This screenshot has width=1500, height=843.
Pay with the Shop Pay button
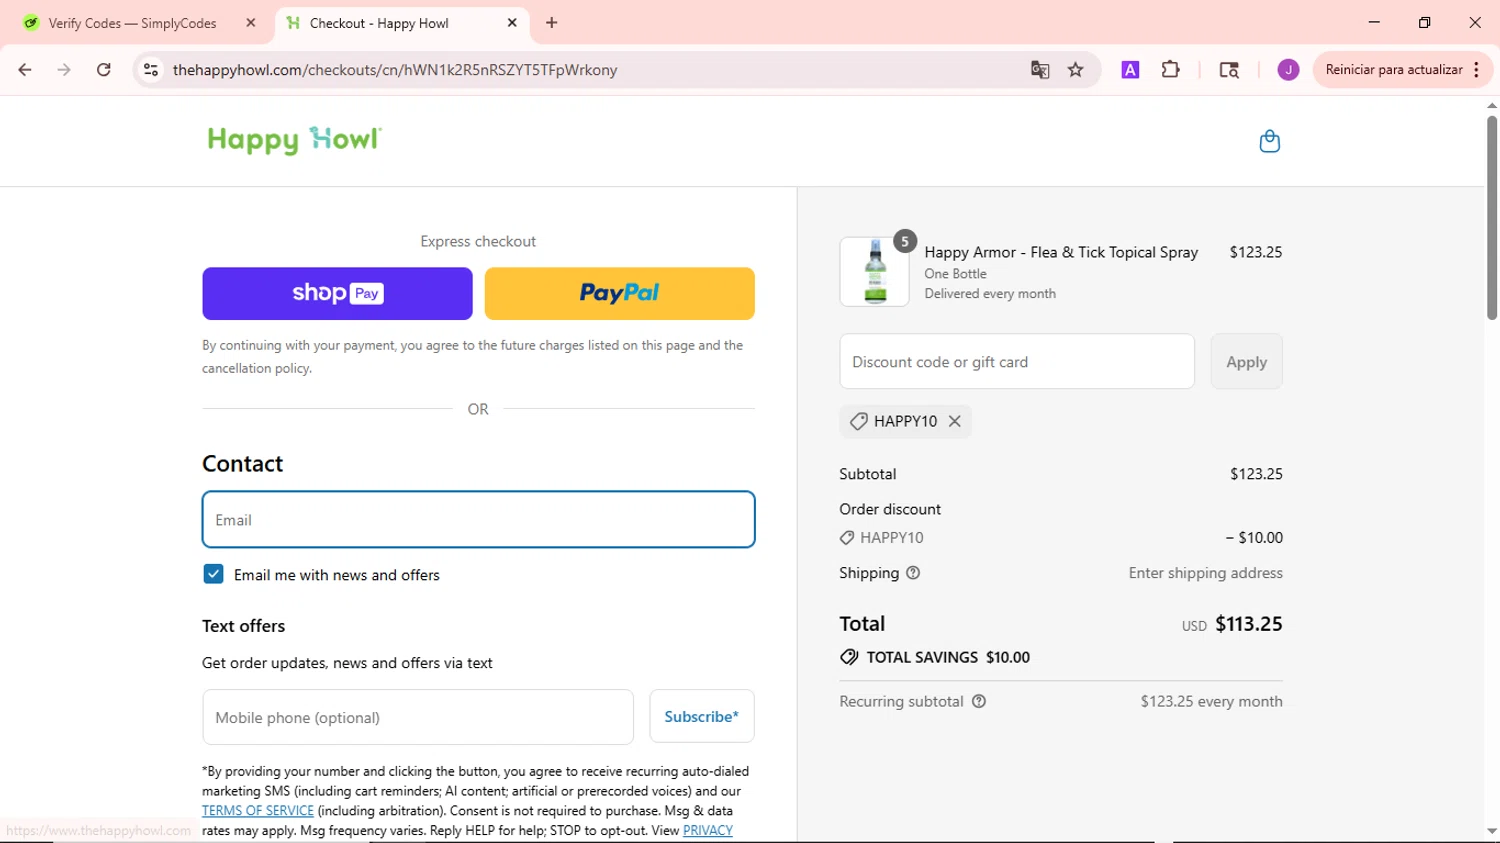click(337, 293)
